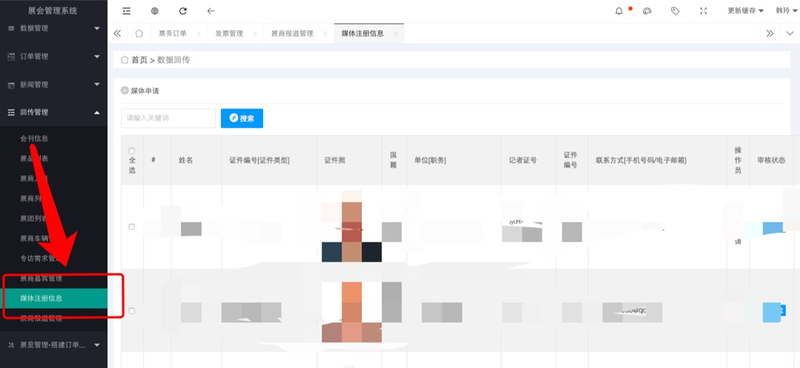Open 展商嘉宾管理 in the sidebar

41,279
